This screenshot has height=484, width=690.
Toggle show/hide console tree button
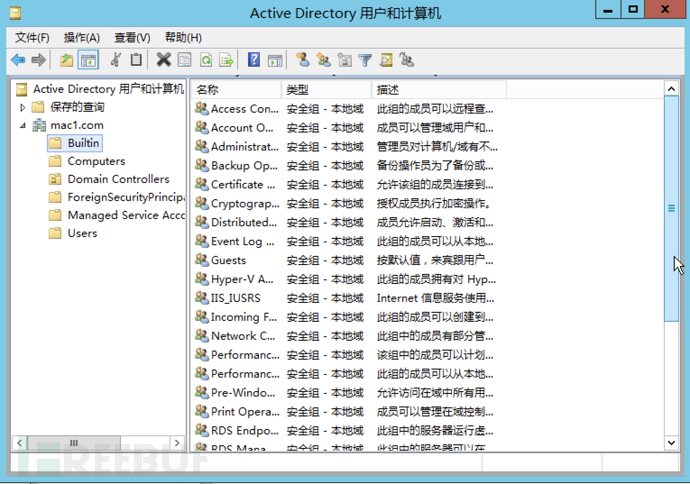(x=88, y=60)
